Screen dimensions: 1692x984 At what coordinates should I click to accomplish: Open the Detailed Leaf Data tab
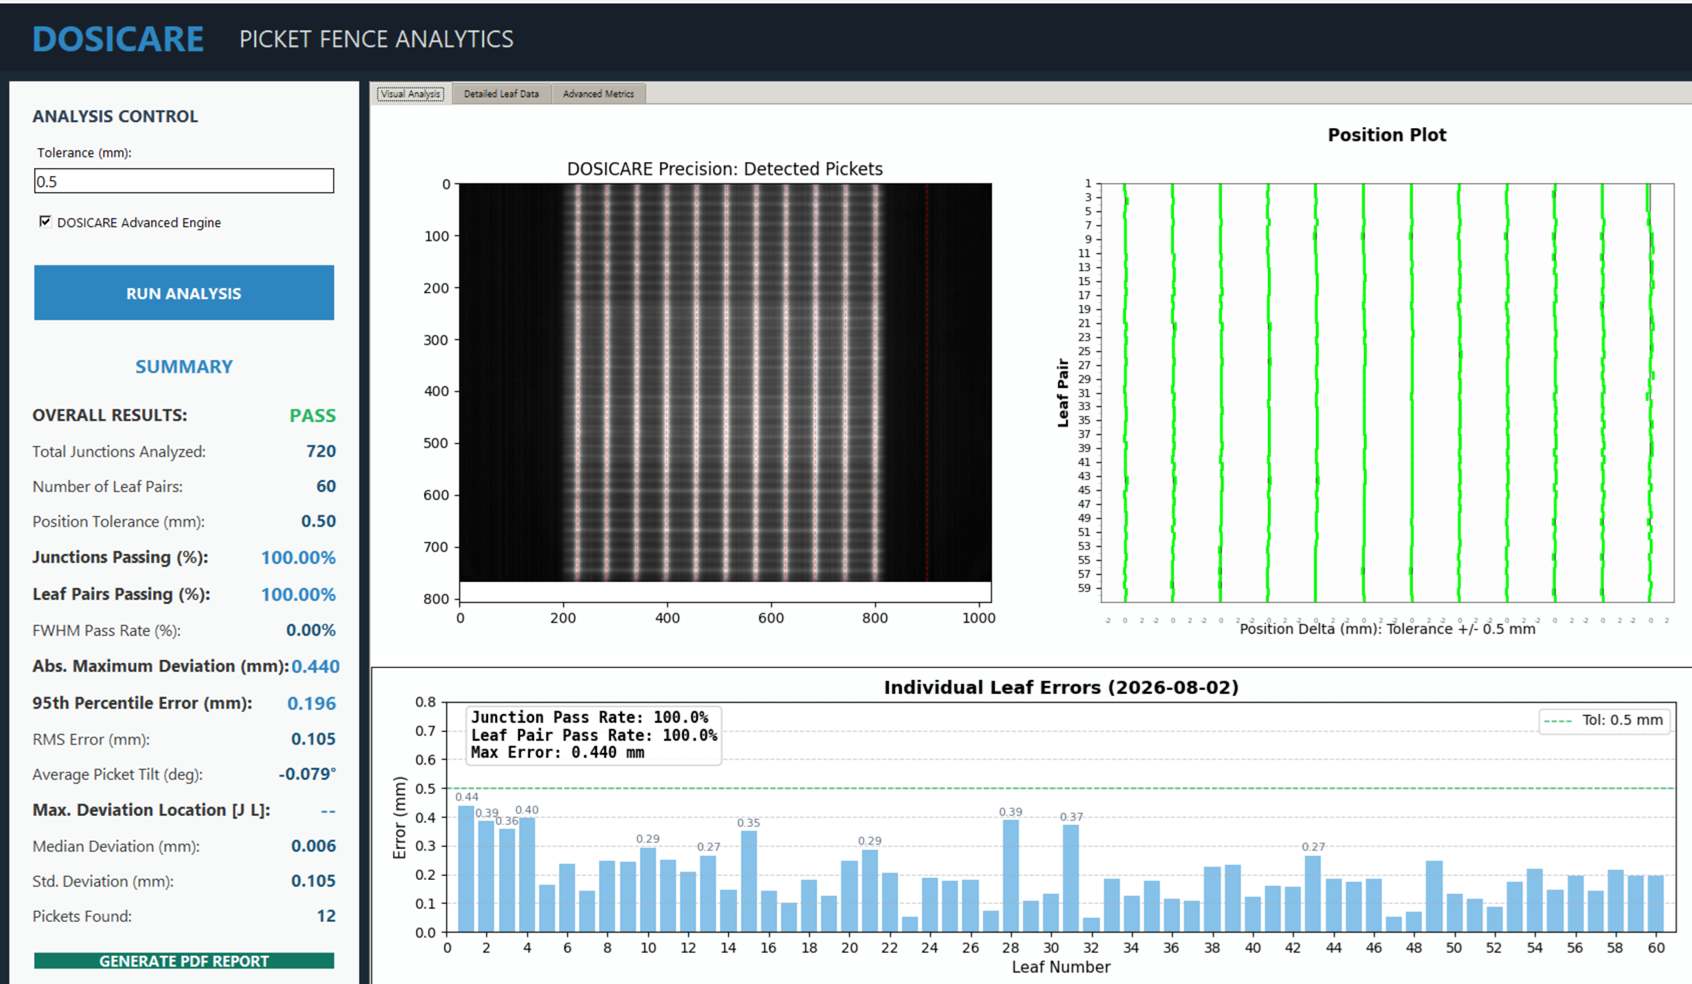click(501, 94)
